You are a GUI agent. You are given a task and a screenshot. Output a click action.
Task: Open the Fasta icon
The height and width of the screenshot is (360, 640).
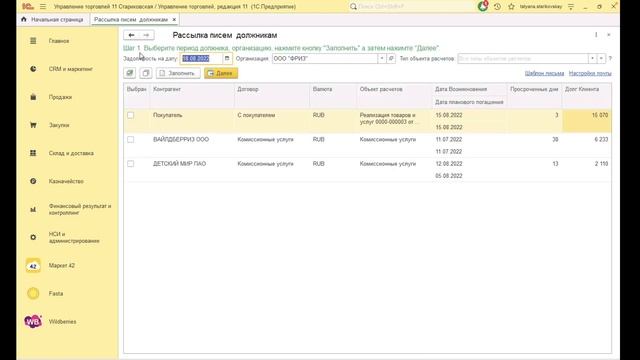[x=33, y=293]
